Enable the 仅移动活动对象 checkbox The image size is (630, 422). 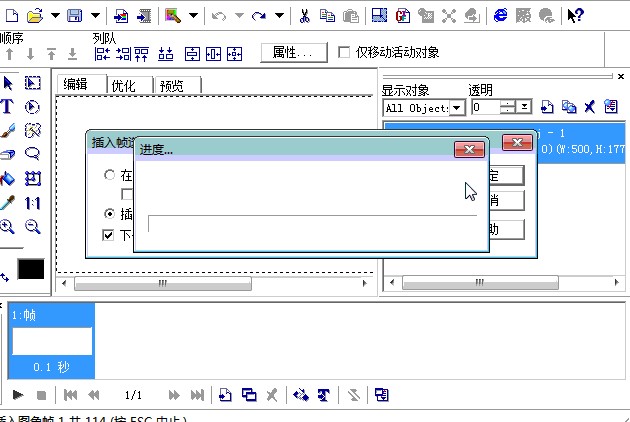tap(345, 52)
